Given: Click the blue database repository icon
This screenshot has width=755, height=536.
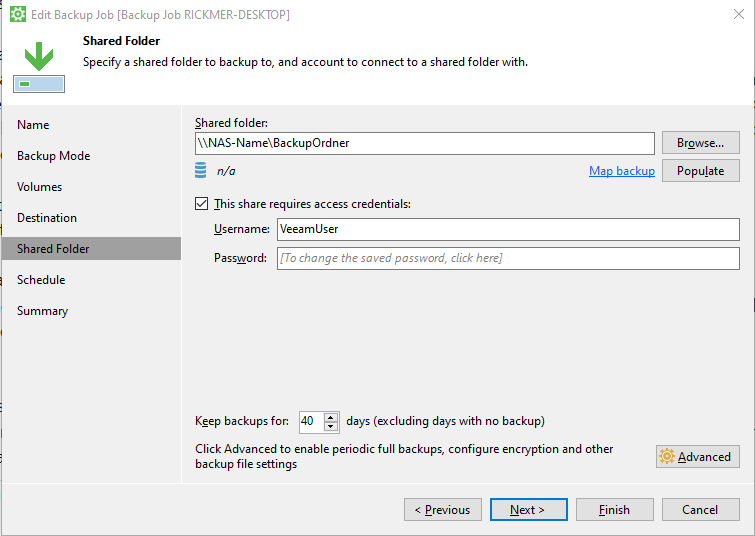Looking at the screenshot, I should [201, 171].
